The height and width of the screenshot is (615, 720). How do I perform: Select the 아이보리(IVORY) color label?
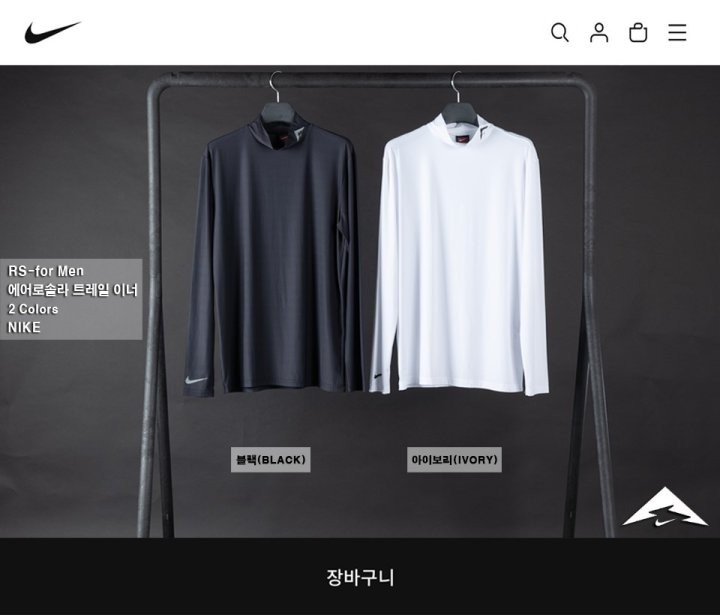(454, 459)
